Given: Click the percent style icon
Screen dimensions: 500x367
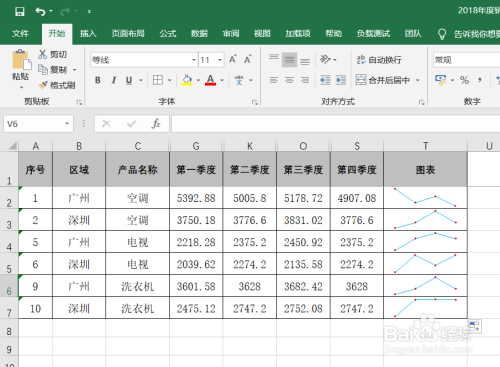Looking at the screenshot, I should [464, 80].
